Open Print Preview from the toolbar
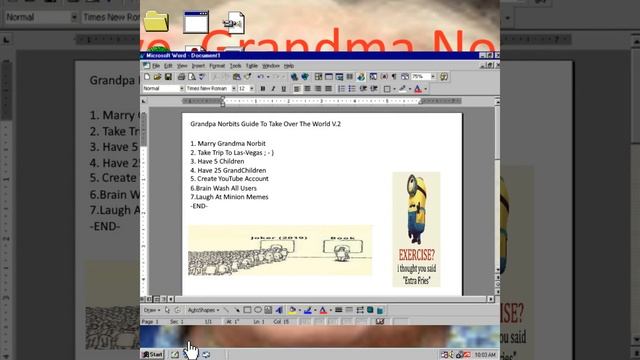 191,77
